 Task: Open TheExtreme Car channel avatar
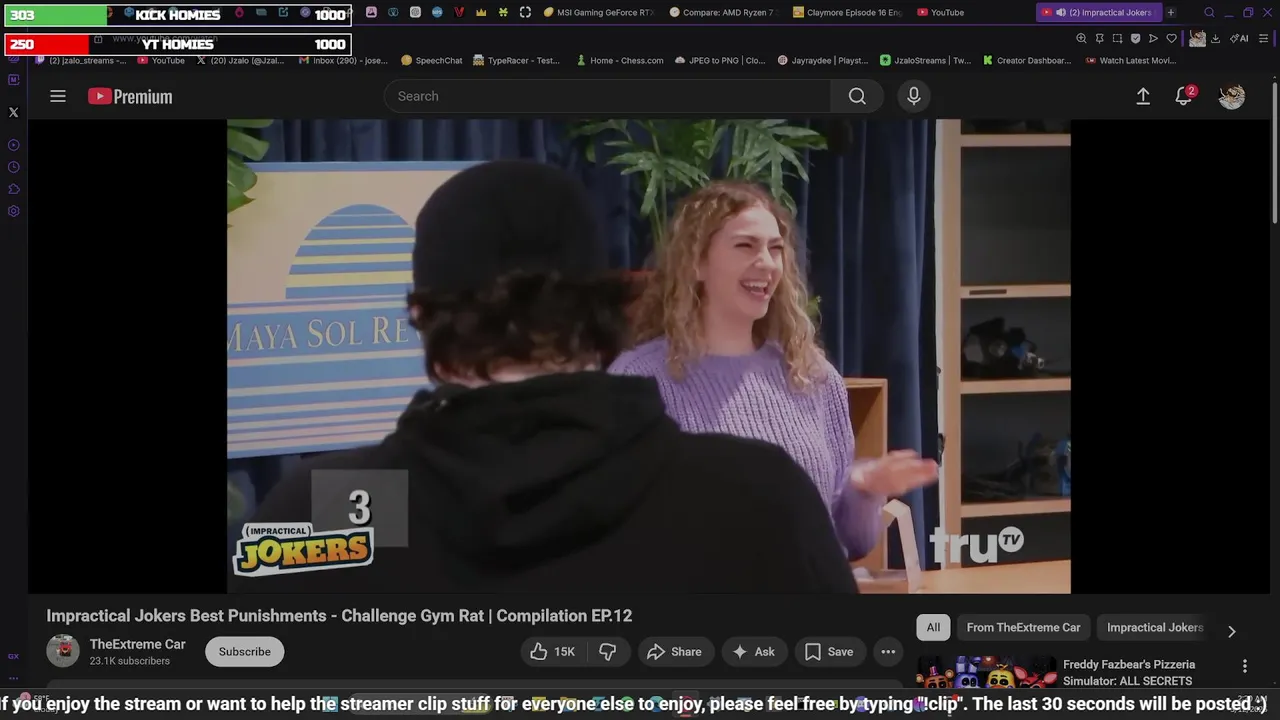tap(63, 651)
